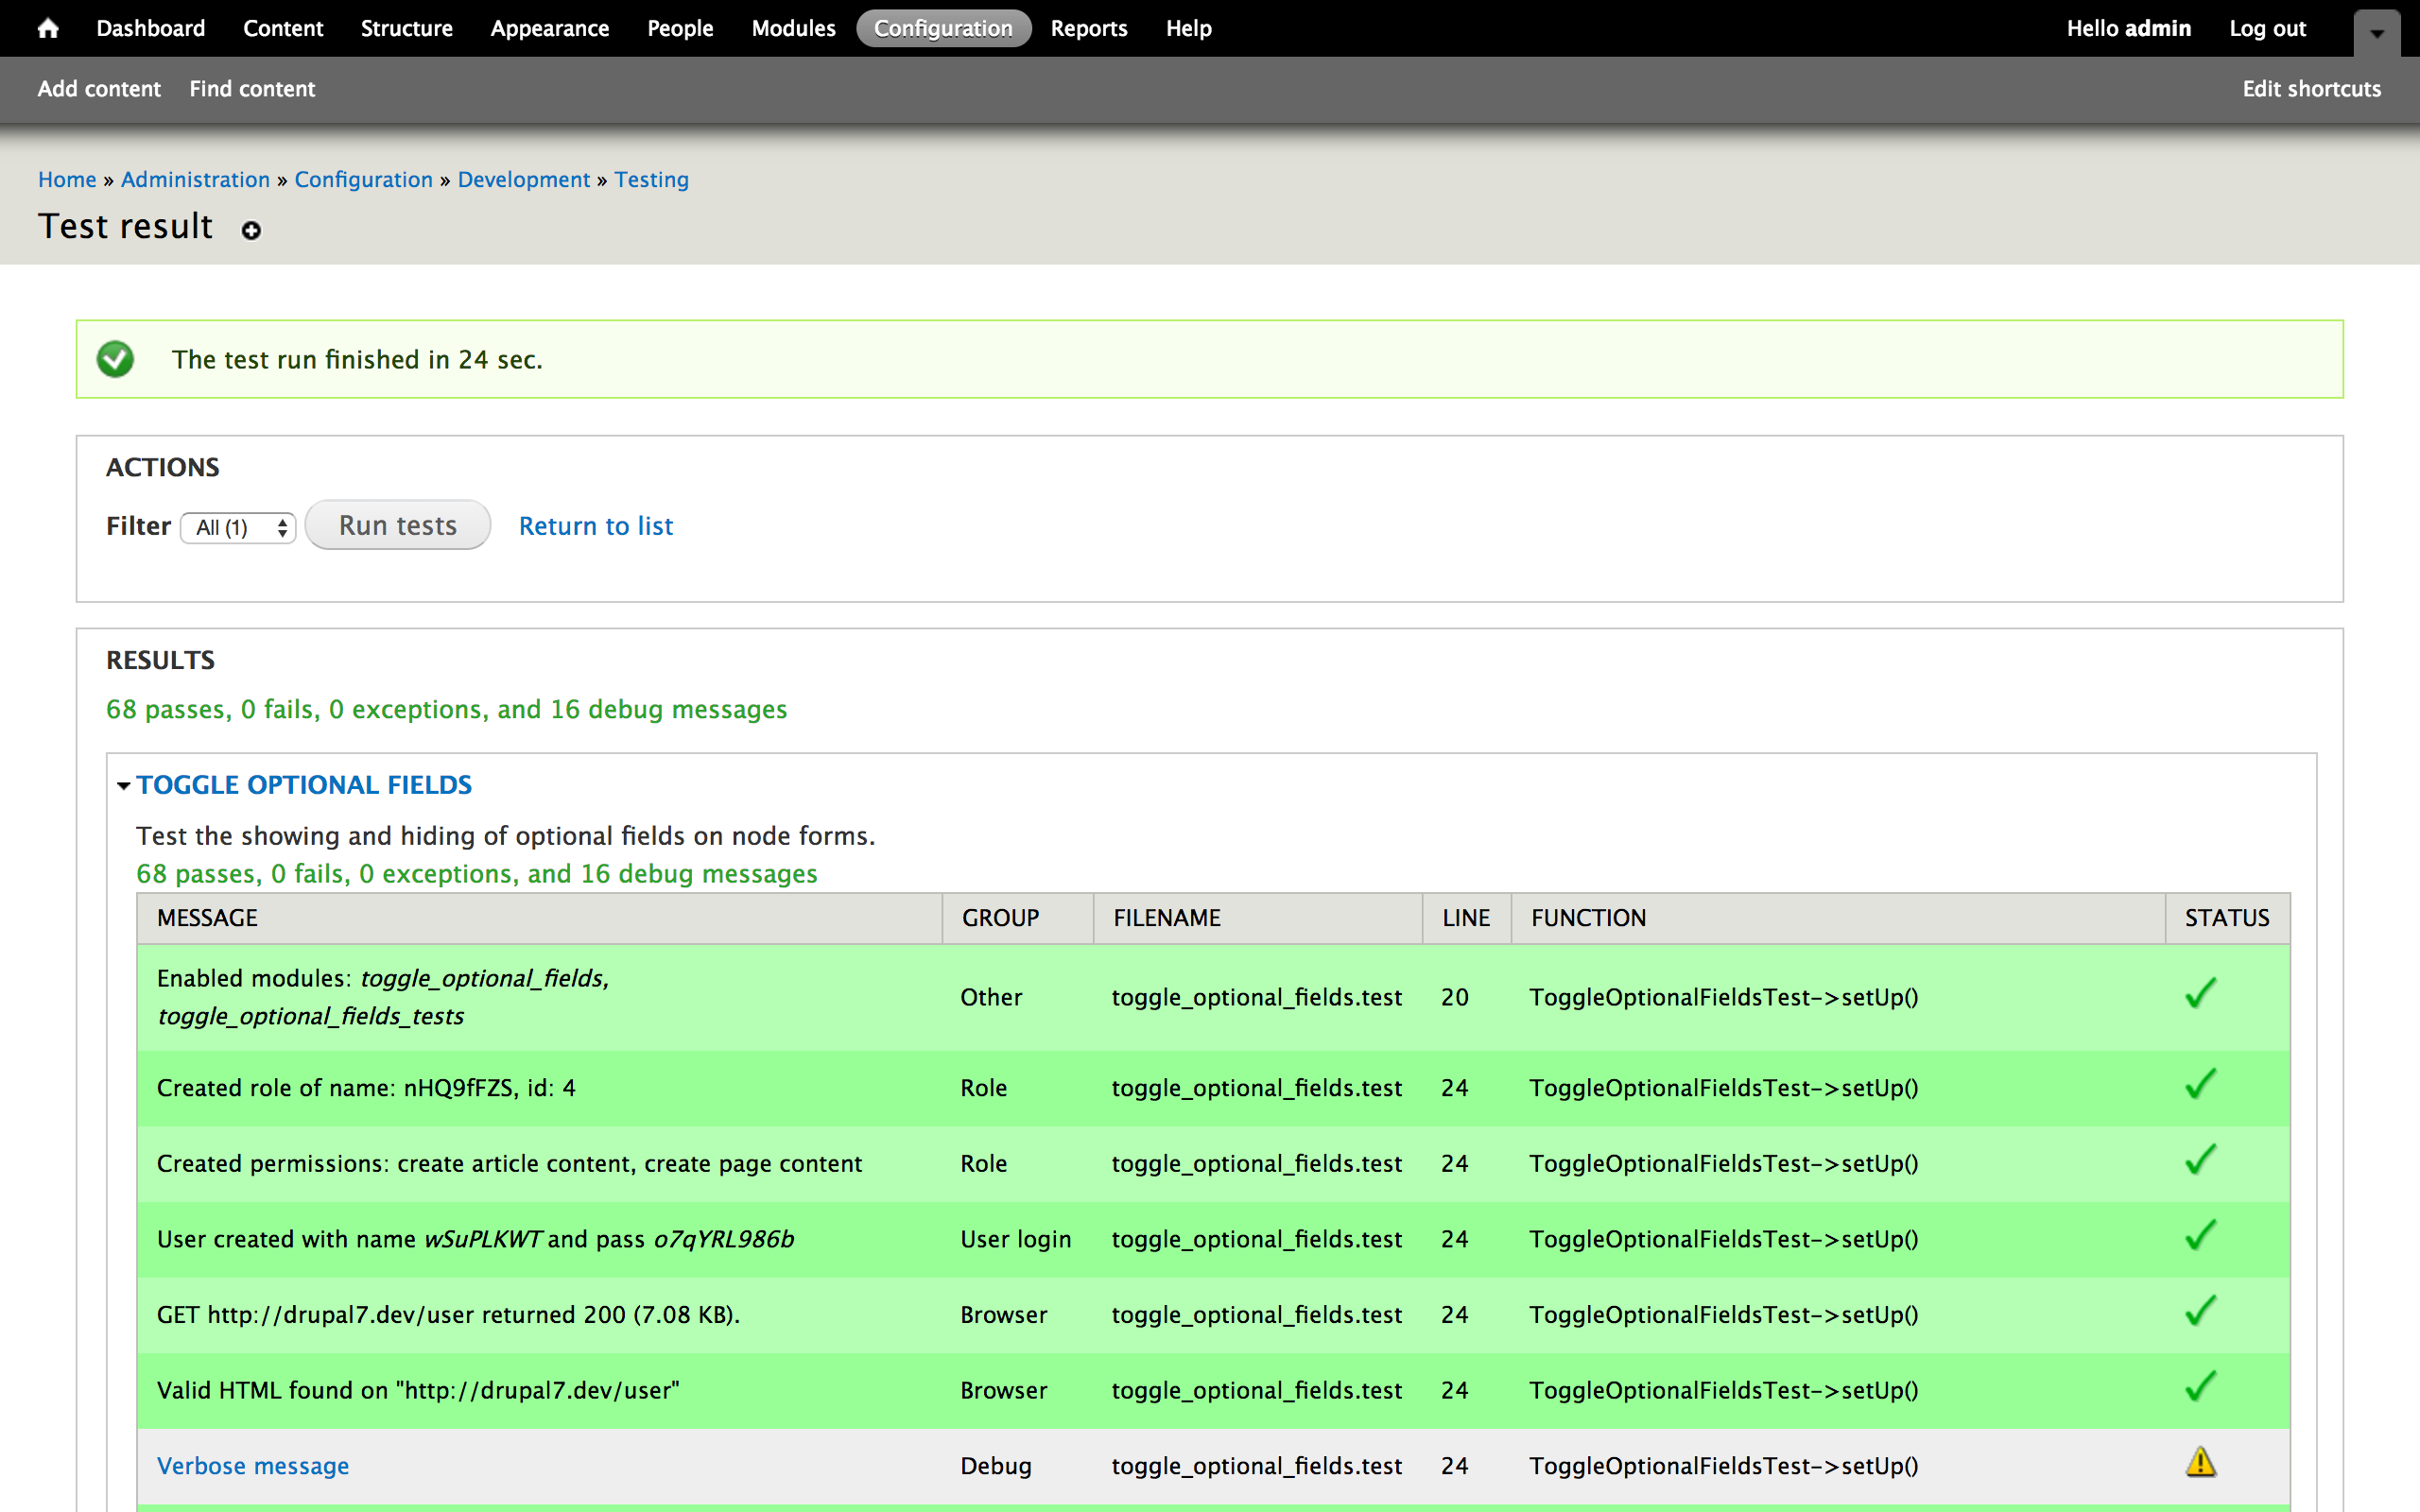This screenshot has width=2420, height=1512.
Task: Click the home icon in admin toolbar
Action: click(48, 28)
